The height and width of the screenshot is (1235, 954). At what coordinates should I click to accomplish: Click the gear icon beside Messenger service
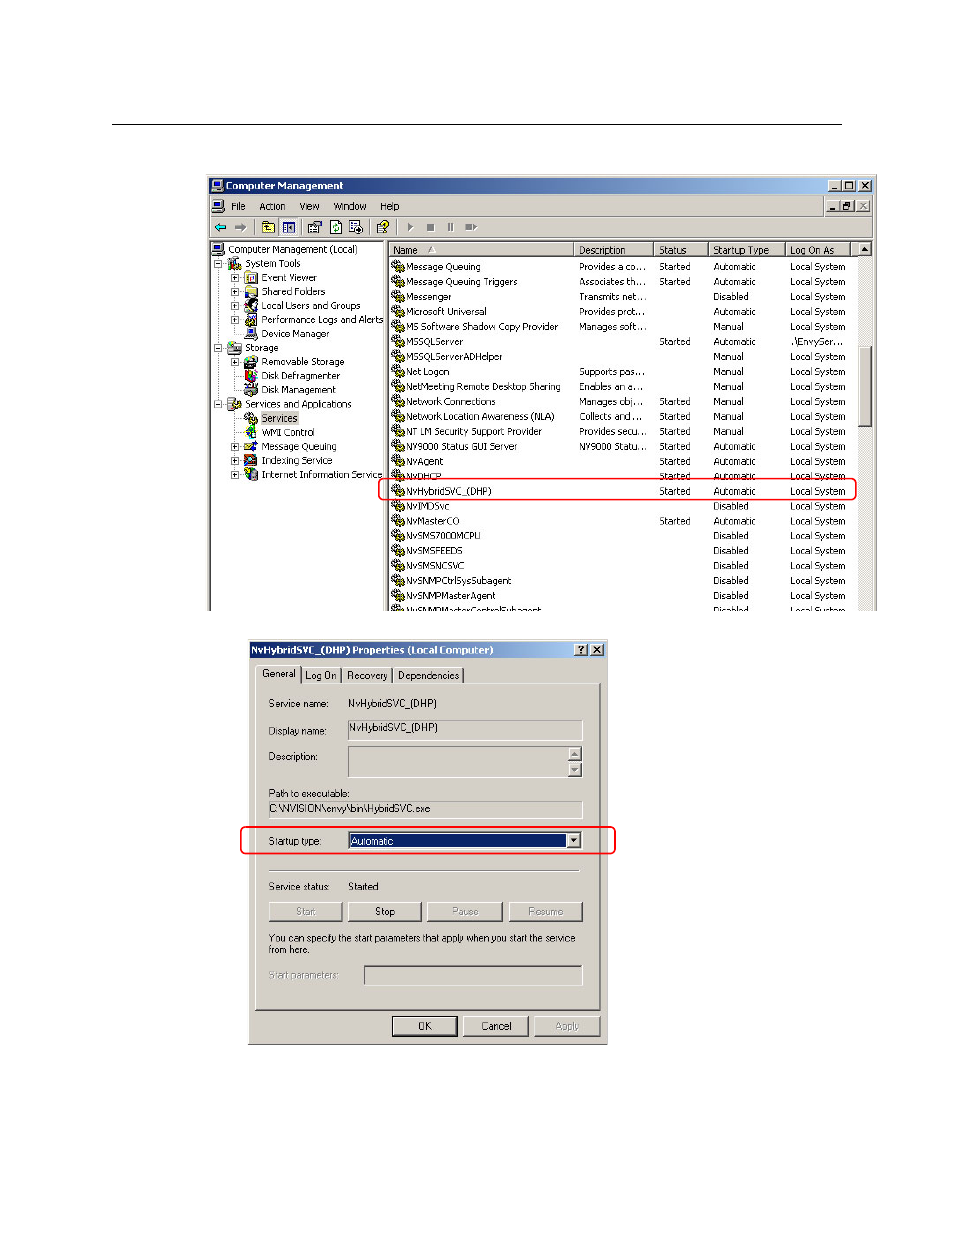point(397,296)
